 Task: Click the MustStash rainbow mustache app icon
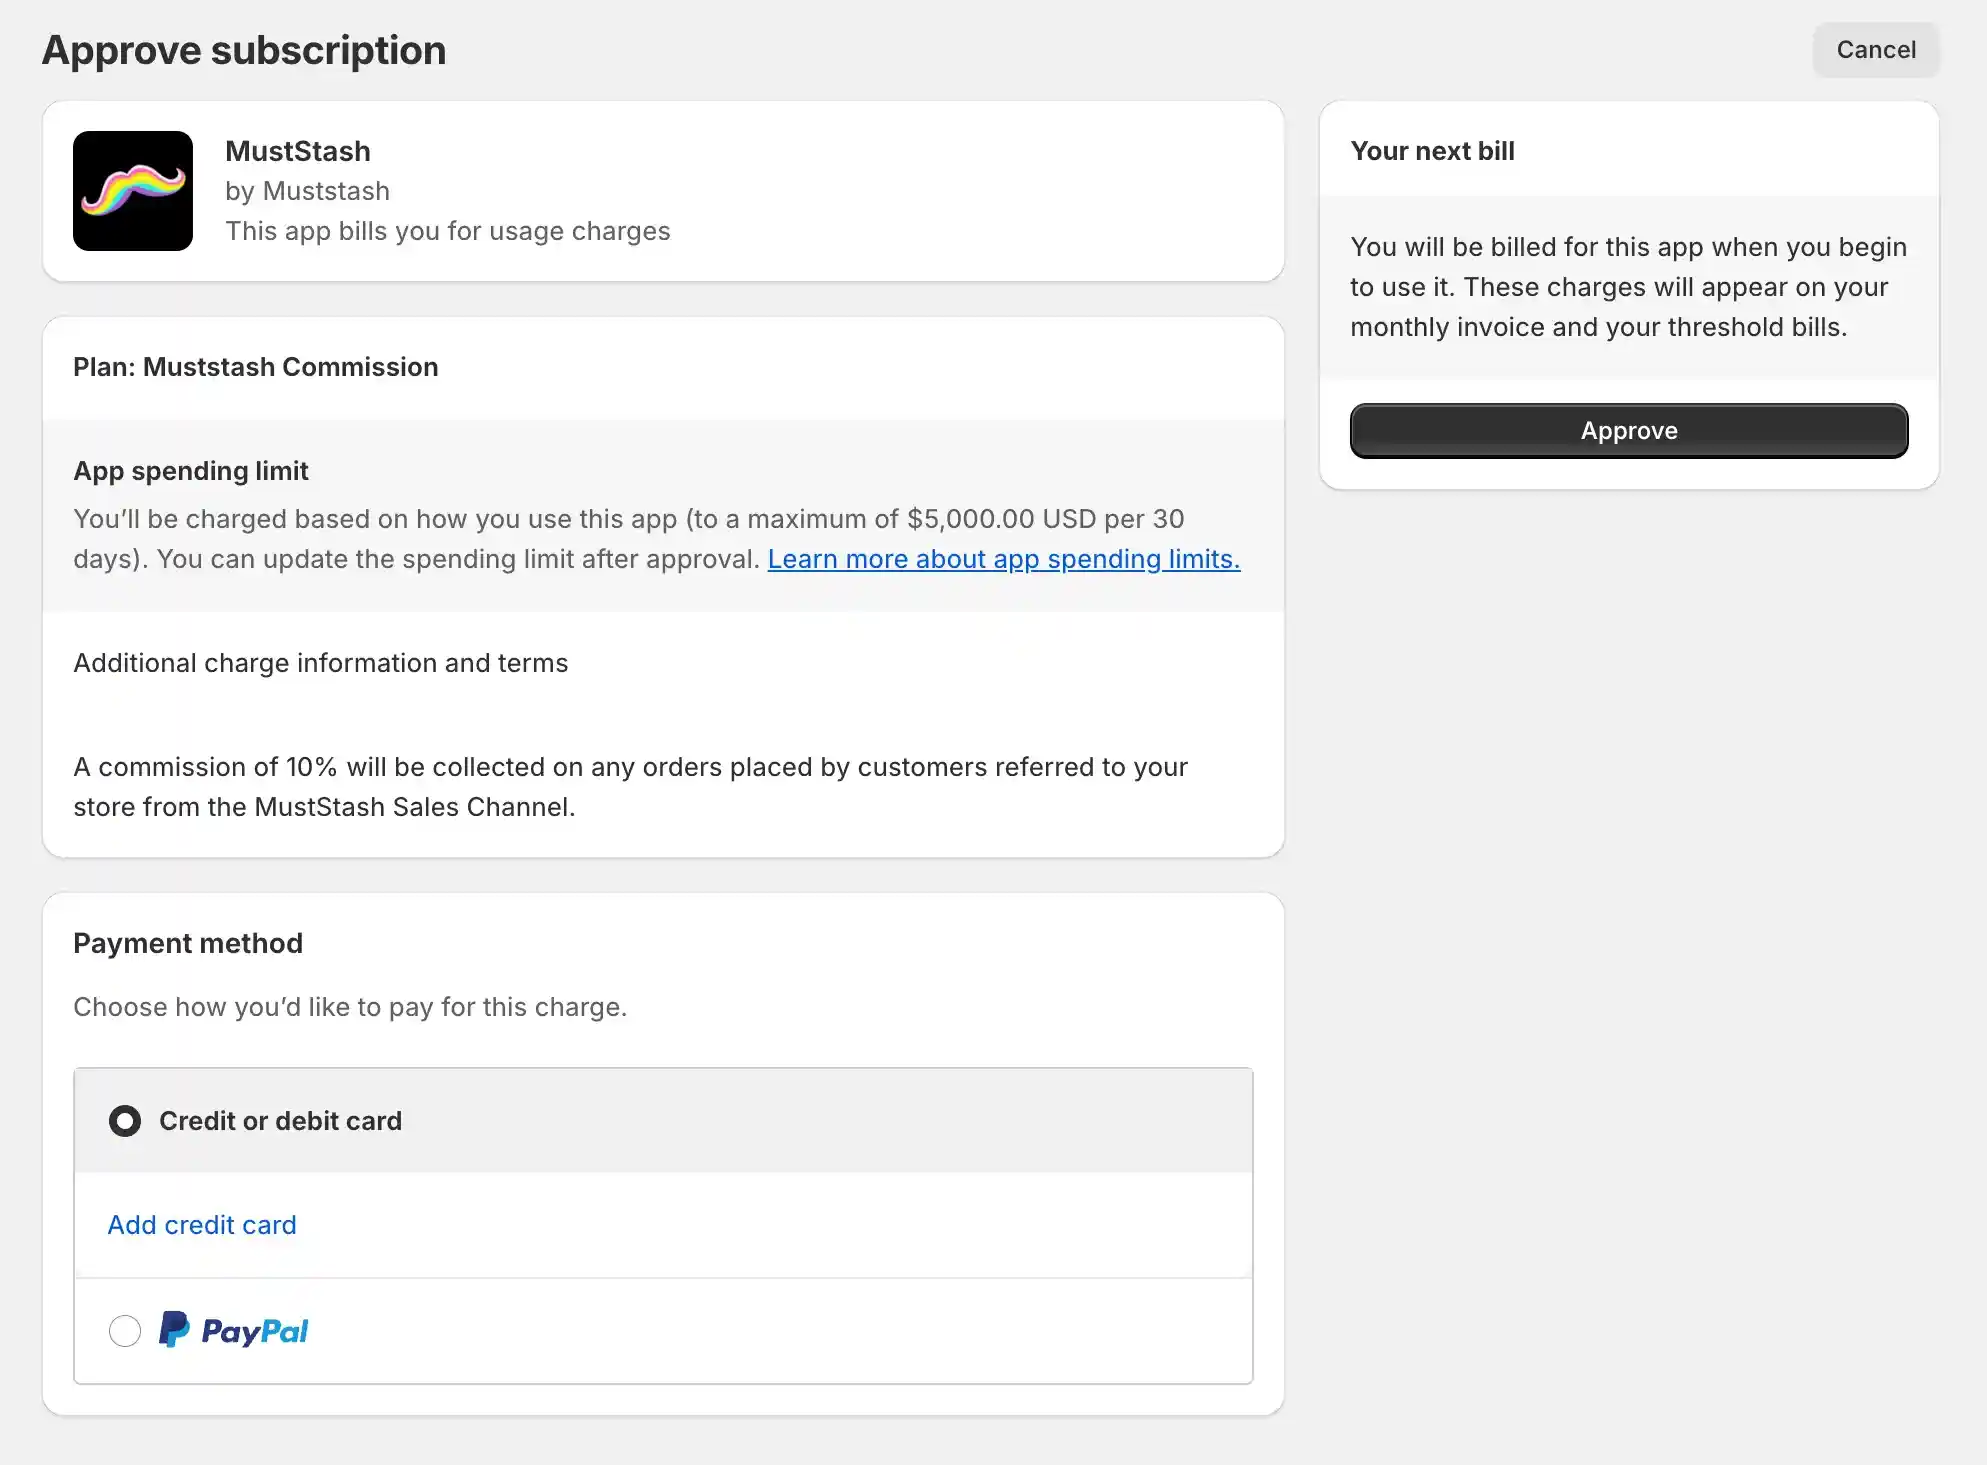coord(133,191)
